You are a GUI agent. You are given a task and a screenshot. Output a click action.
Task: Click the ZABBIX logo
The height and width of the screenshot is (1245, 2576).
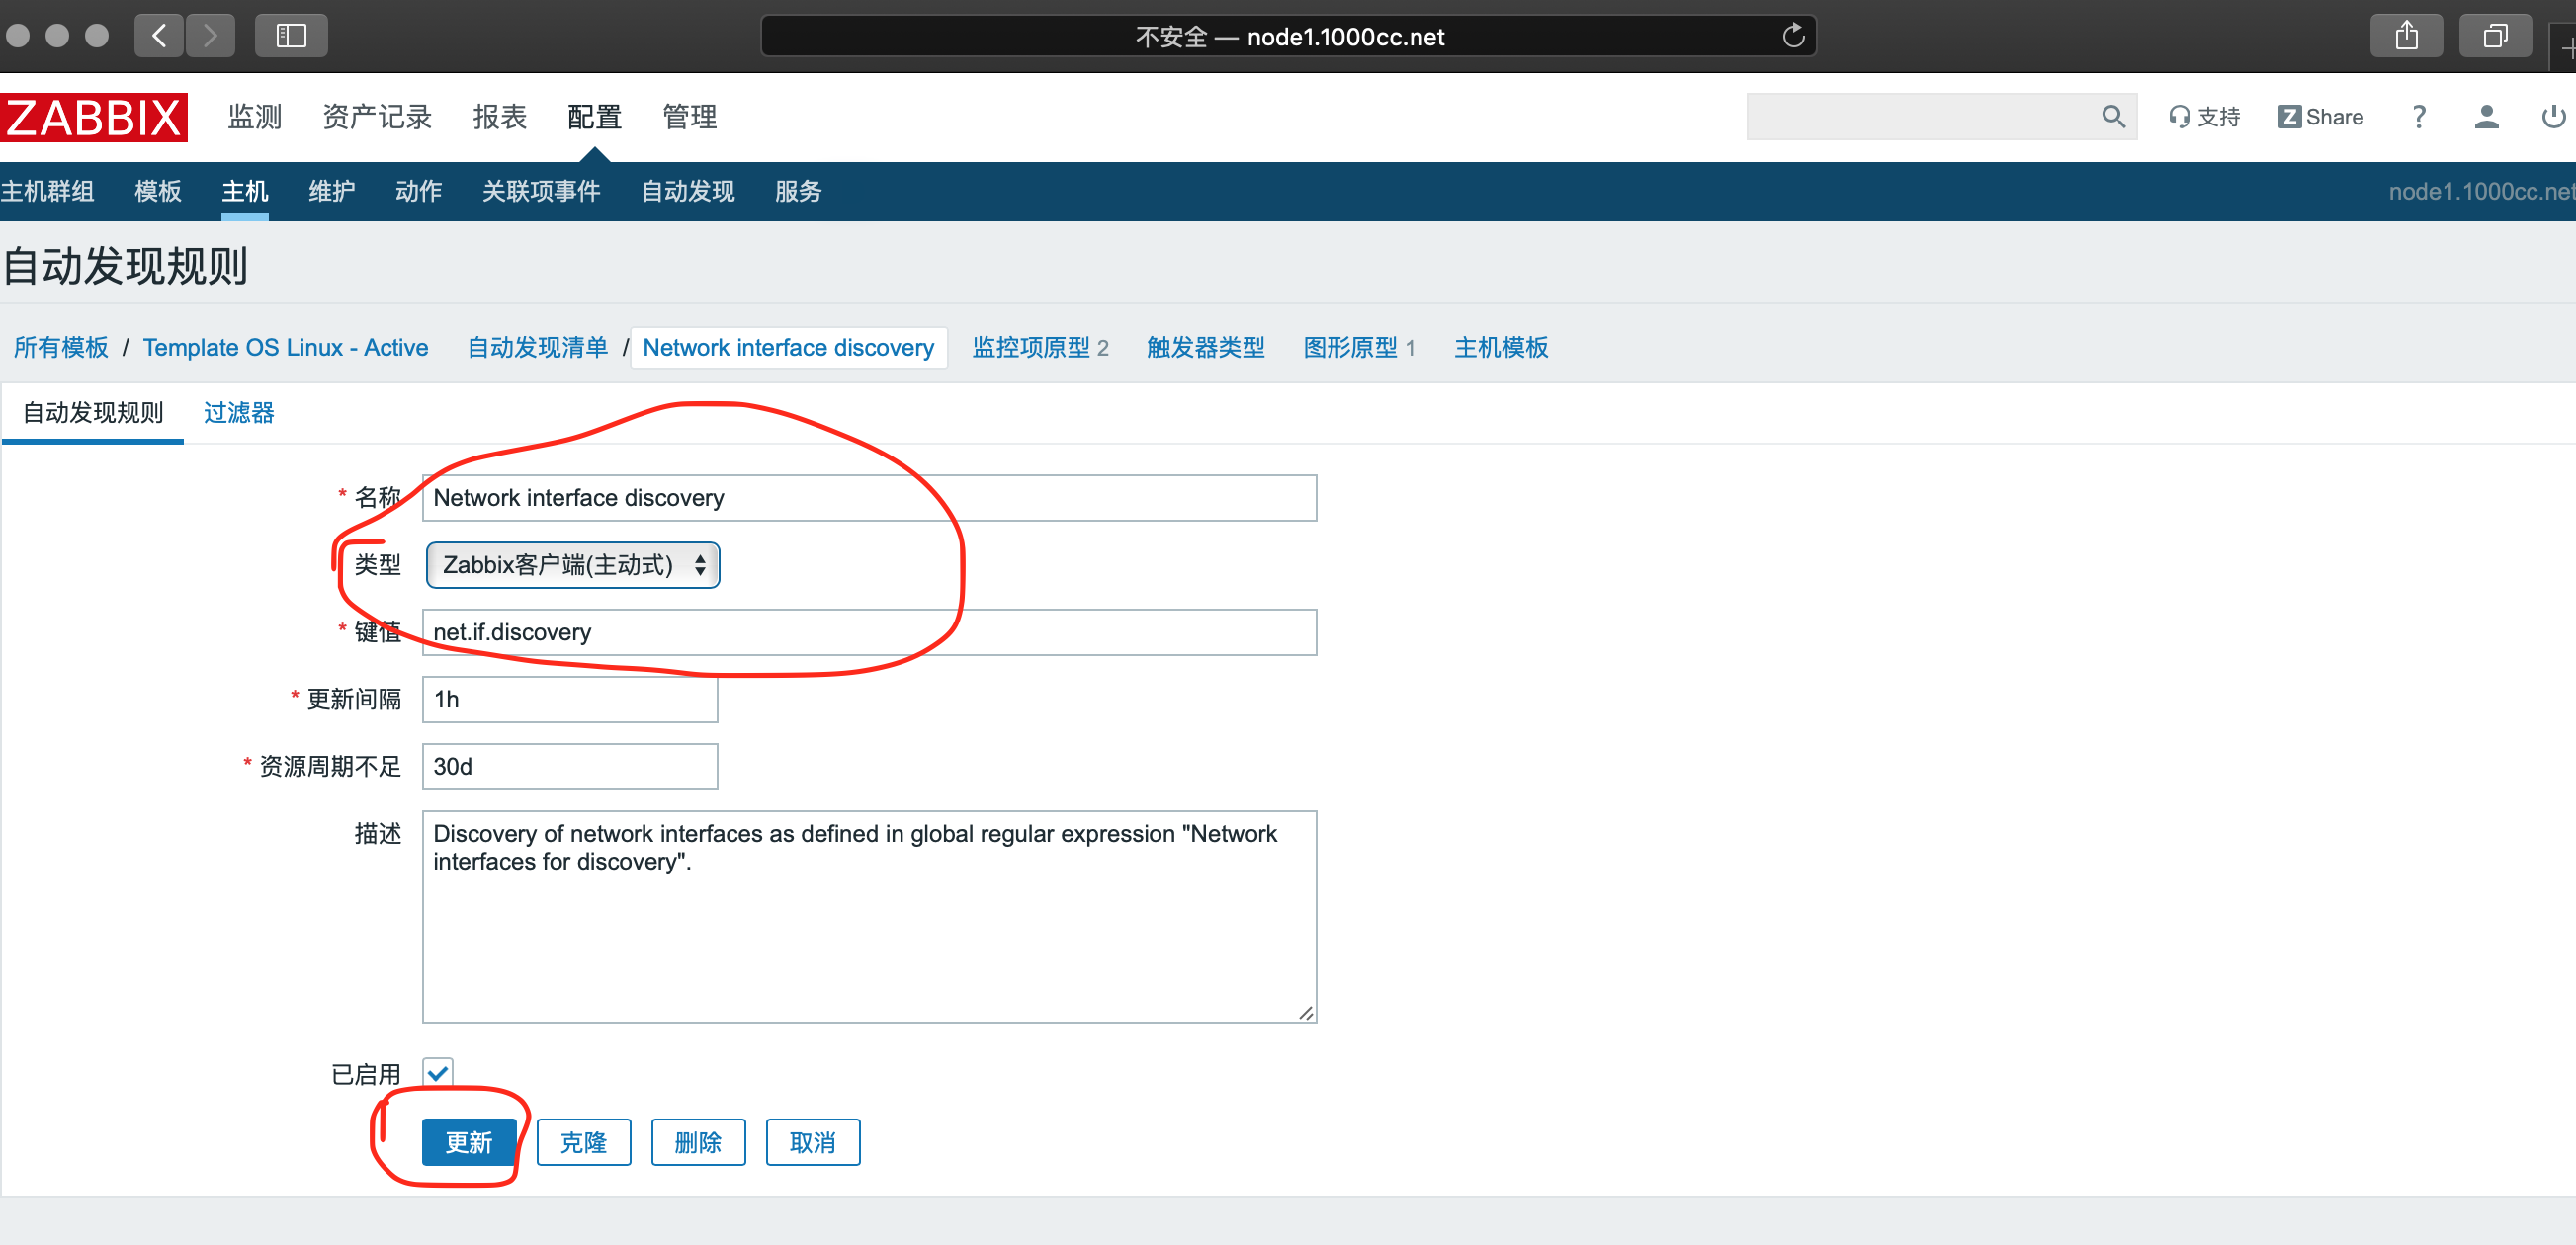click(94, 117)
